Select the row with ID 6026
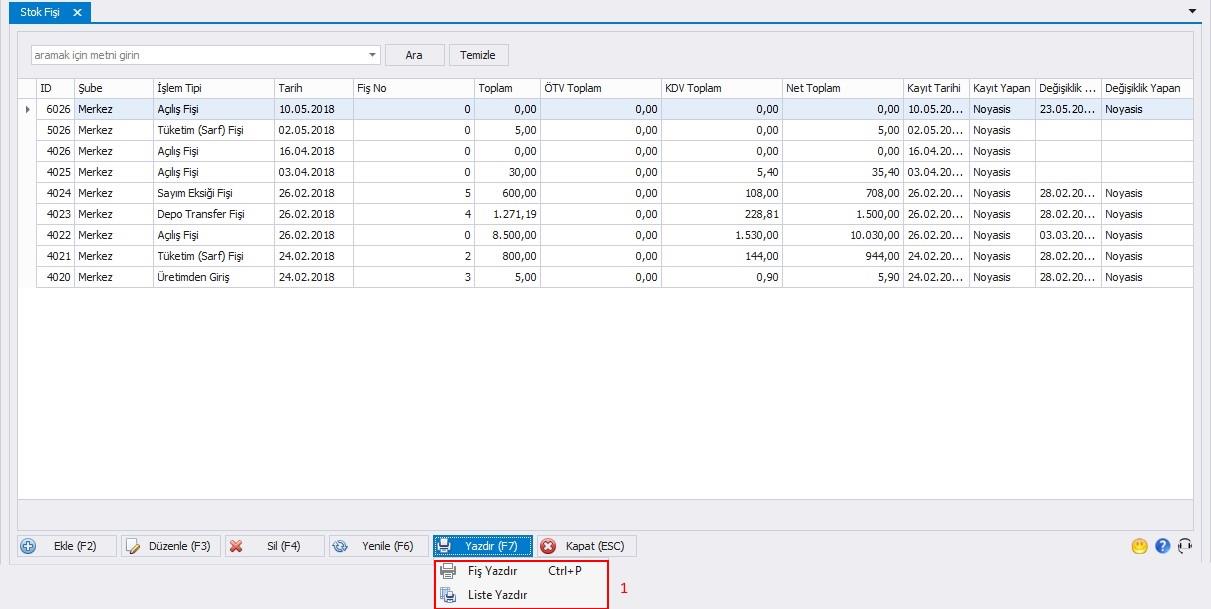The height and width of the screenshot is (609, 1211). pyautogui.click(x=606, y=109)
